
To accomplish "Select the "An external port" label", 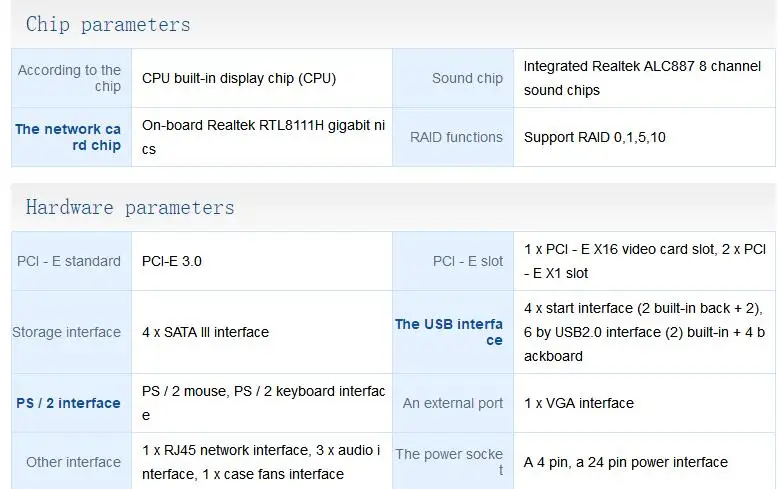I will [453, 403].
